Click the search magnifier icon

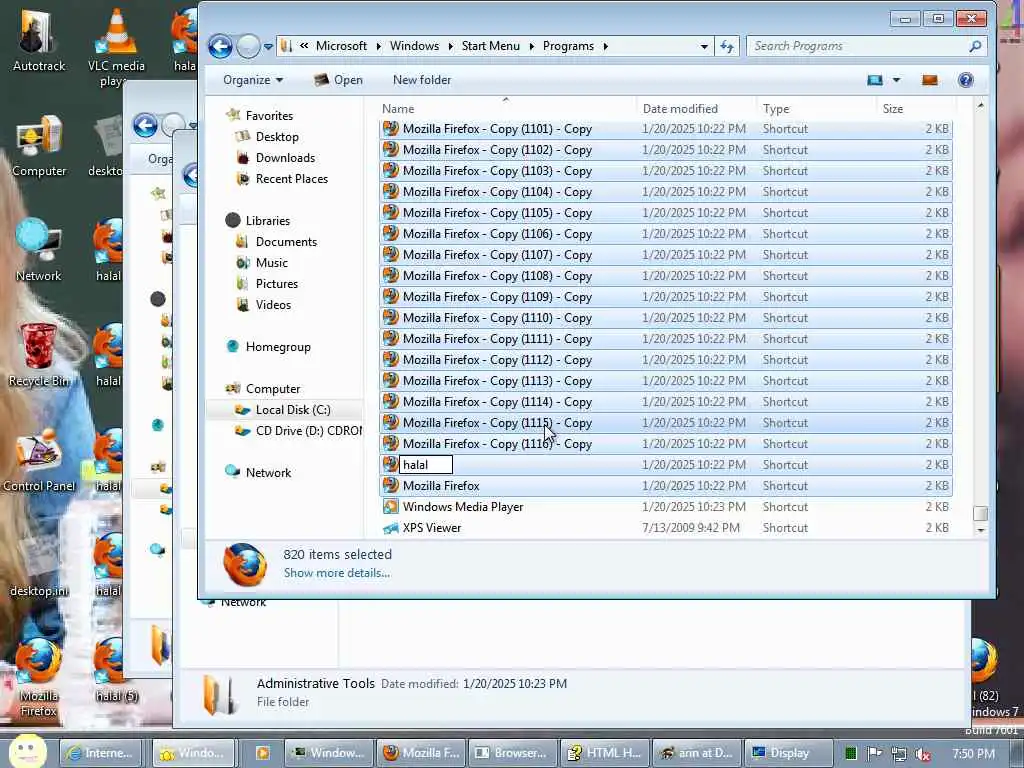[975, 46]
